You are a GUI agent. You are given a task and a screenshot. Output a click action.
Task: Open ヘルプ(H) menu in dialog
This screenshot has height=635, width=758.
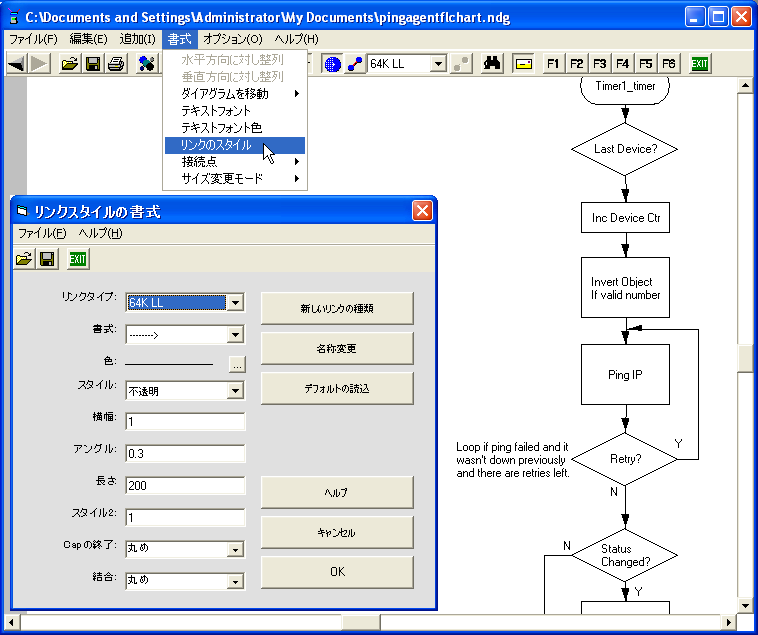101,233
